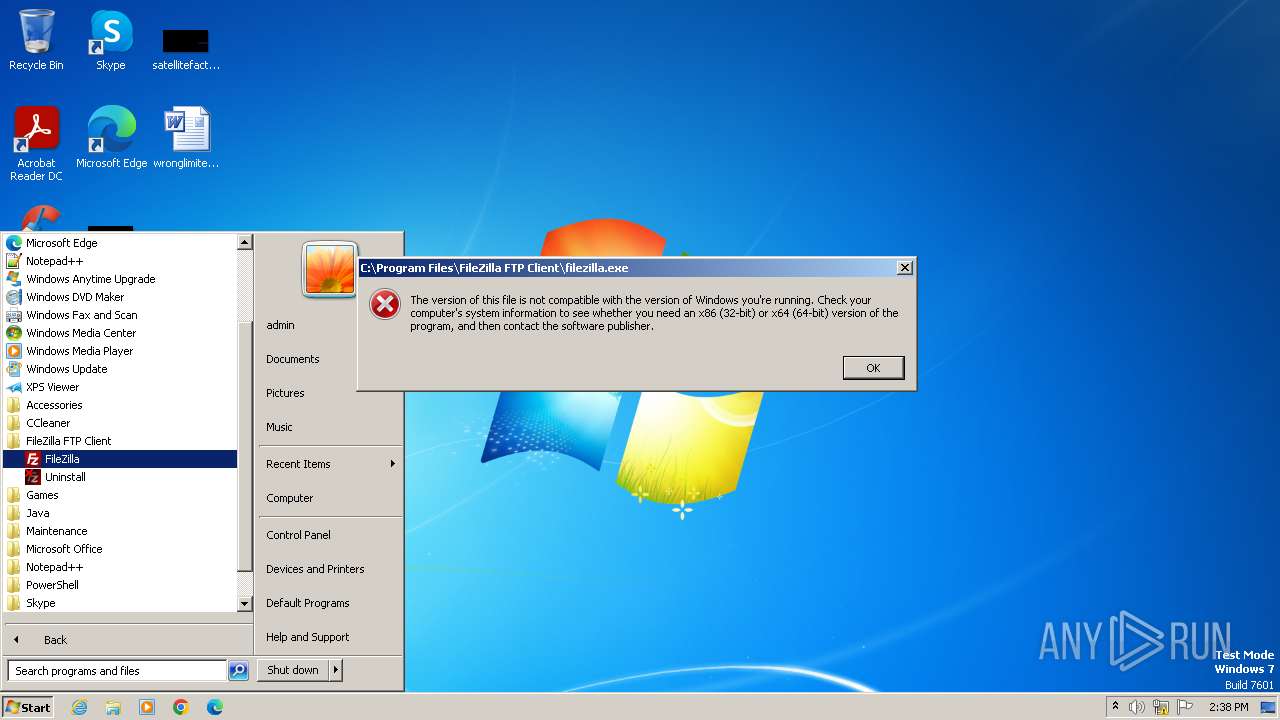The image size is (1280, 720).
Task: Select the satellitefact desktop file
Action: [x=186, y=48]
